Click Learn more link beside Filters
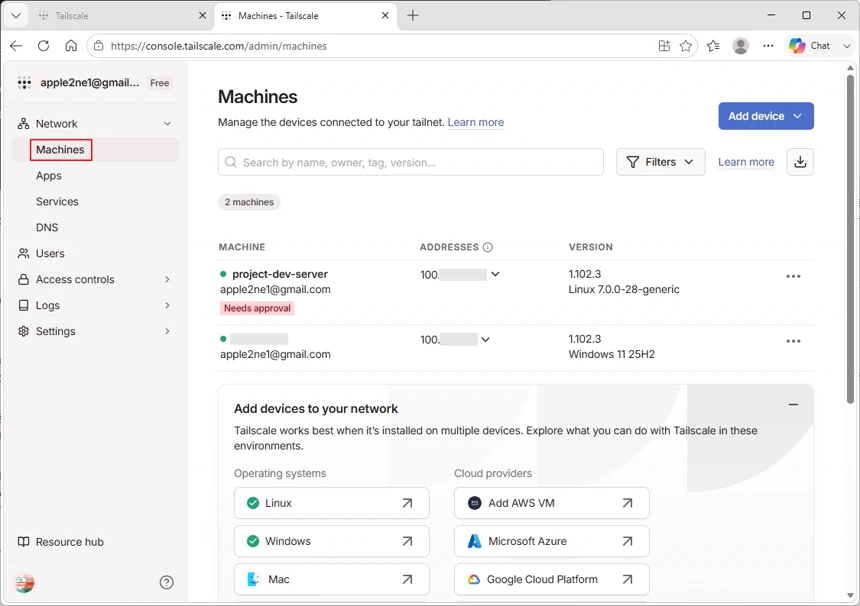The image size is (860, 606). point(746,162)
